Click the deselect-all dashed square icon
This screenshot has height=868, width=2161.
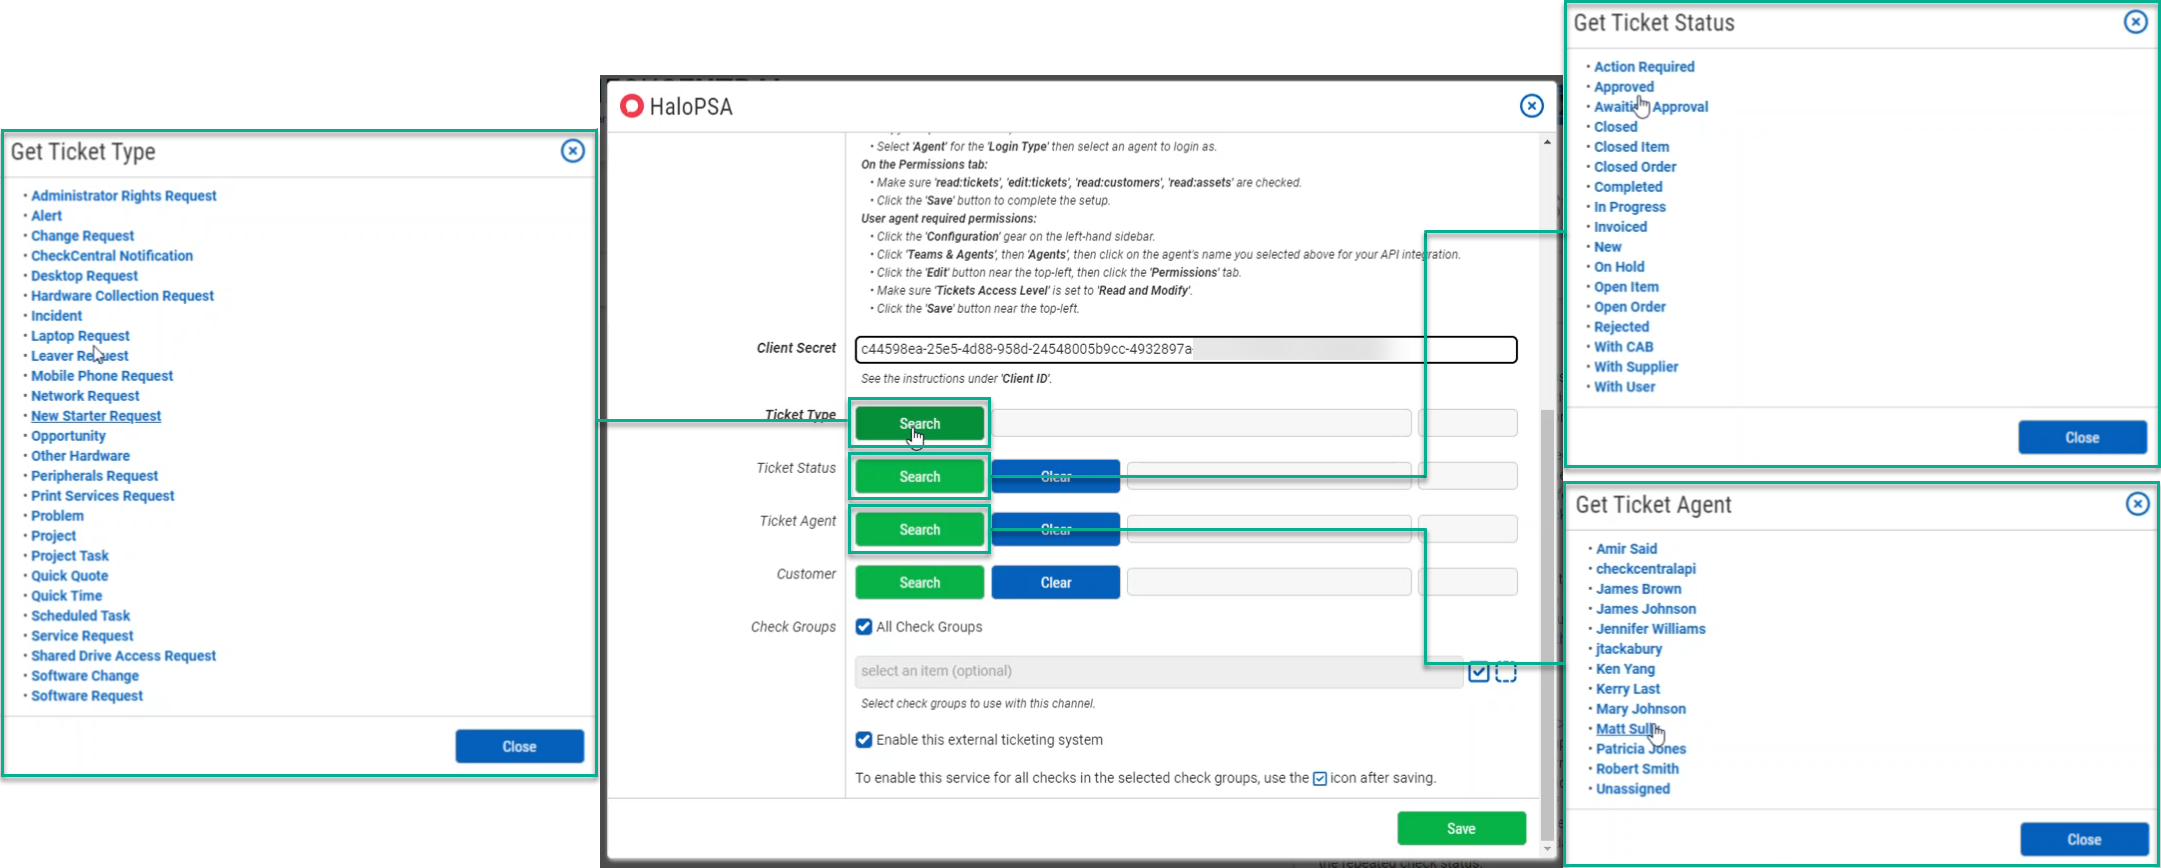click(x=1506, y=672)
